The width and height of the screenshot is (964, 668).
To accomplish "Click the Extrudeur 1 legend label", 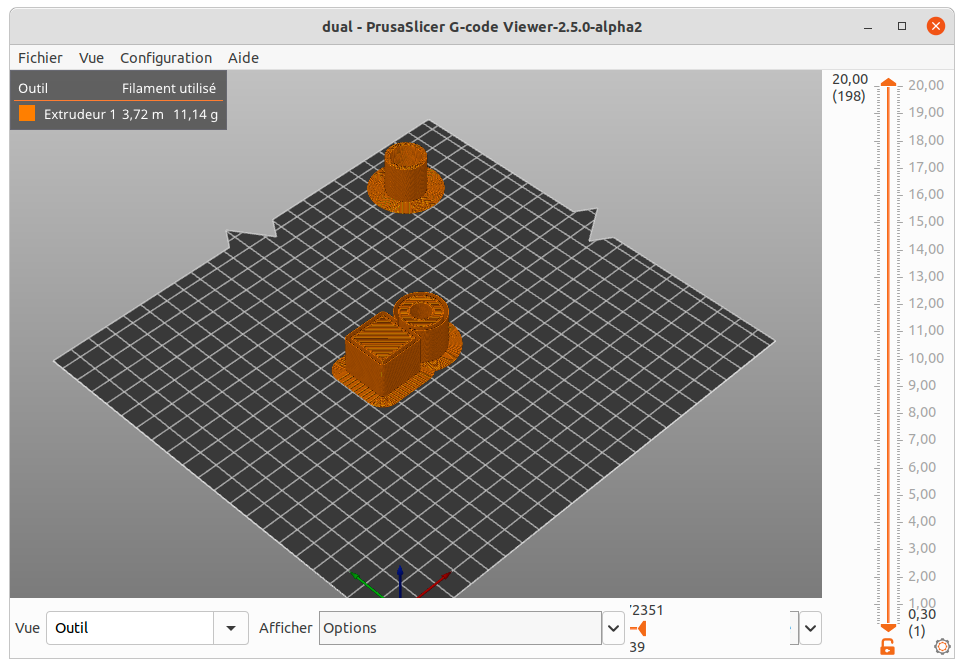I will click(x=79, y=114).
